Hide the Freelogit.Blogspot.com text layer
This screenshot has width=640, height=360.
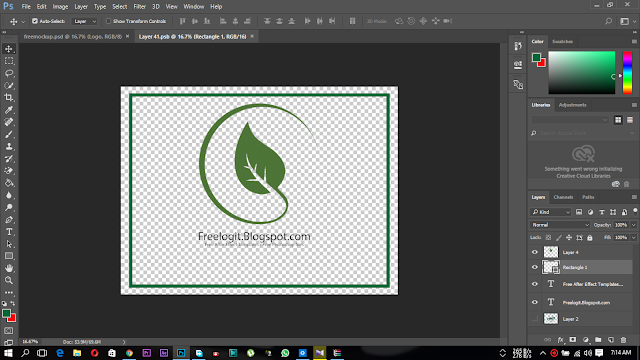click(x=535, y=302)
